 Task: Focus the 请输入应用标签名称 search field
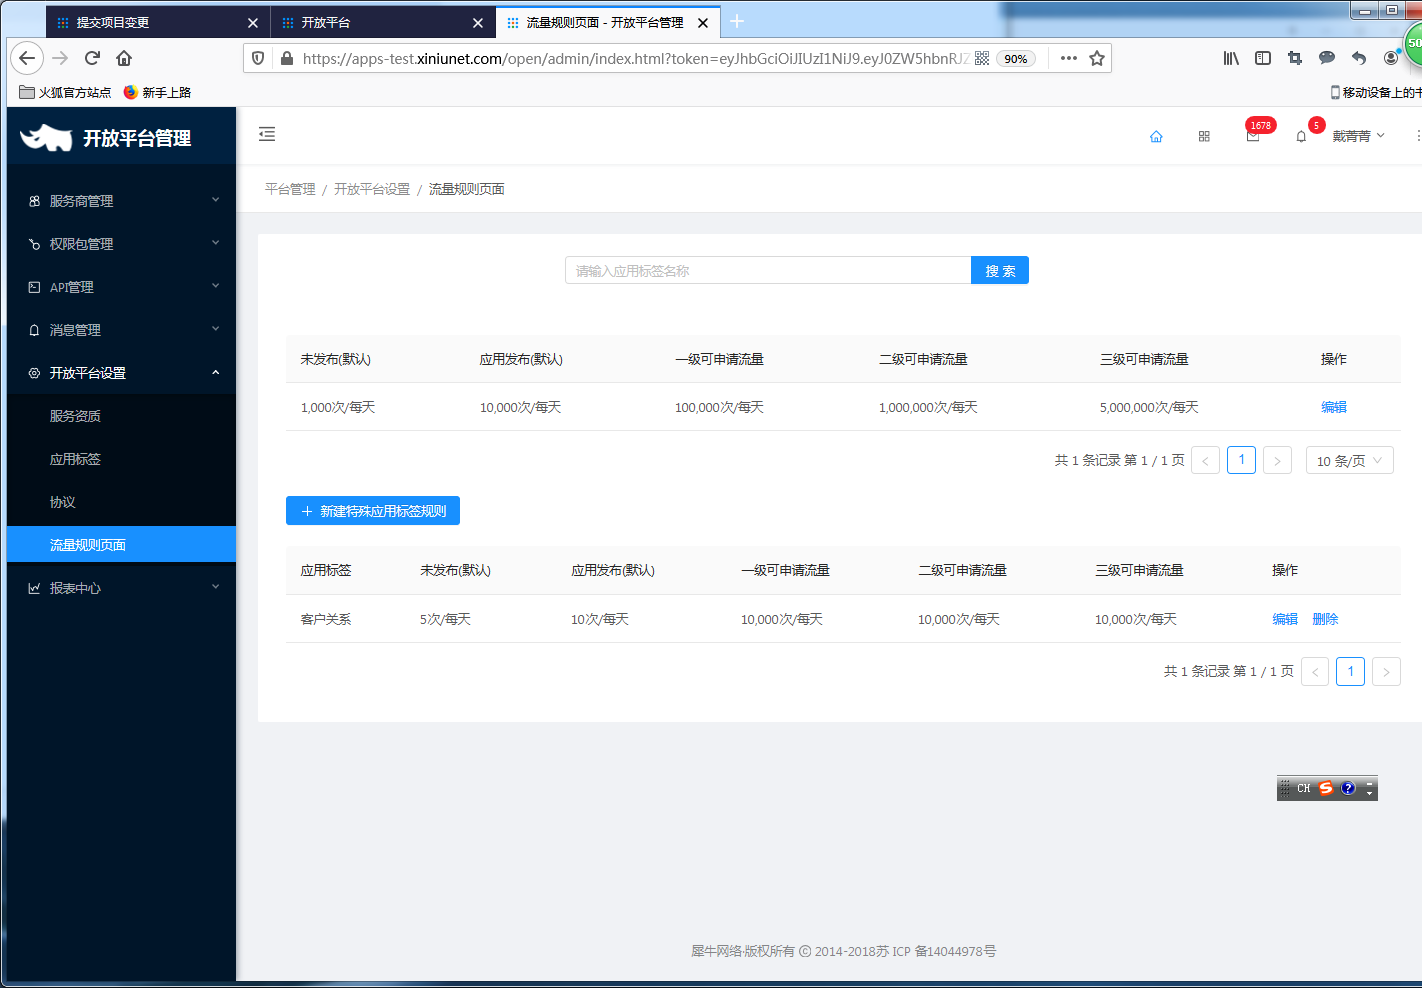(x=768, y=270)
